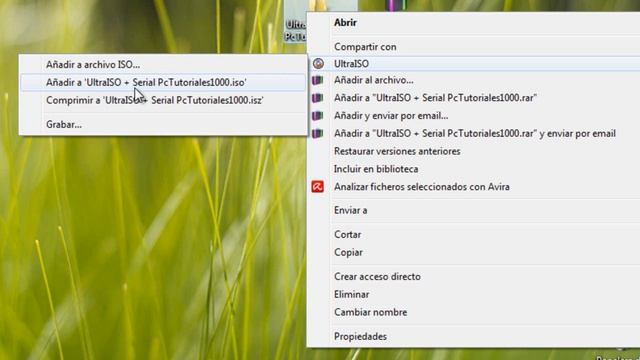The width and height of the screenshot is (640, 360).
Task: Expand the 'Compartir con' submenu
Action: 474,47
